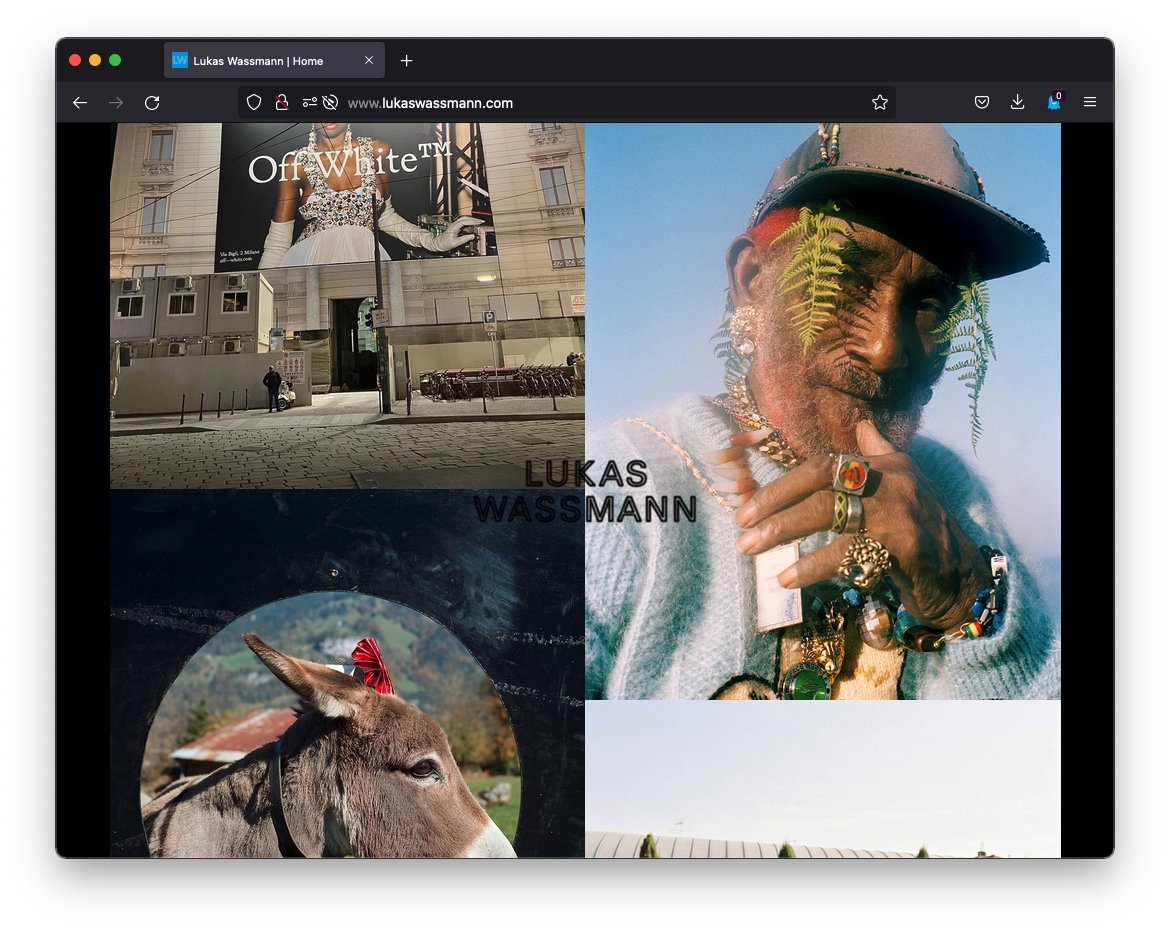Open the portrait with fern leaves

822,411
